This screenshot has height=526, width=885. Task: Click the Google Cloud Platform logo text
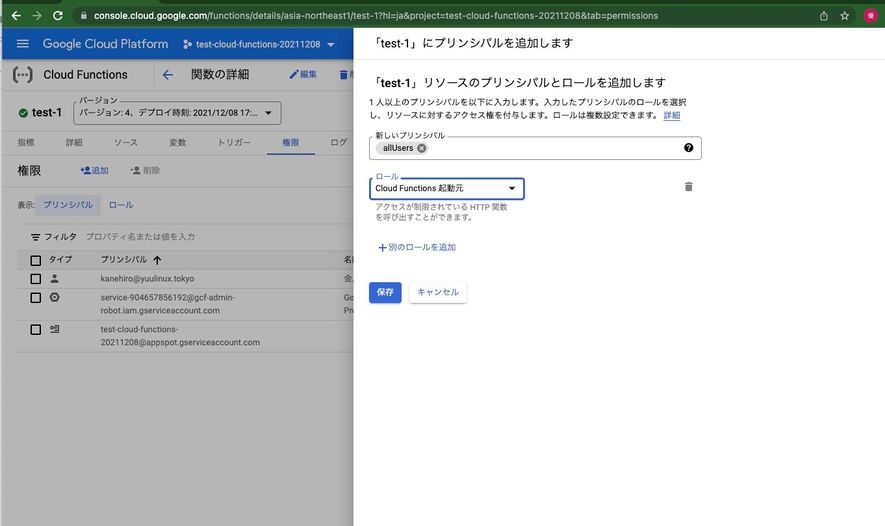106,43
